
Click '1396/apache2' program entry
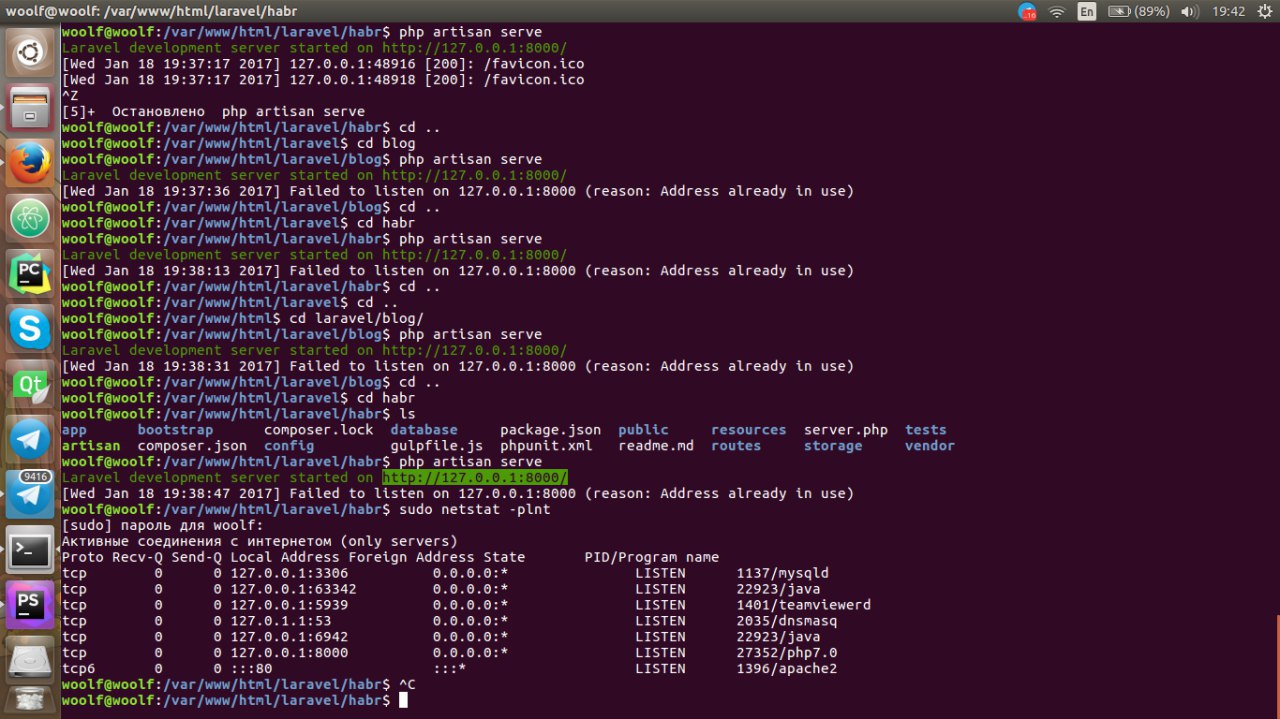coord(787,668)
